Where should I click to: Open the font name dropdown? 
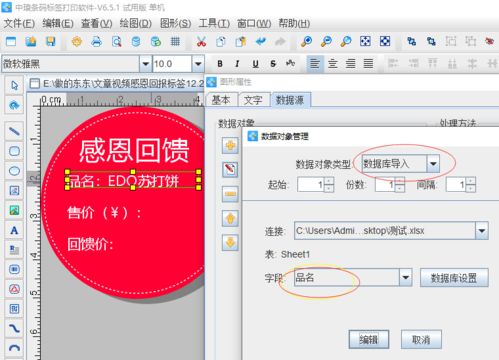click(x=145, y=64)
